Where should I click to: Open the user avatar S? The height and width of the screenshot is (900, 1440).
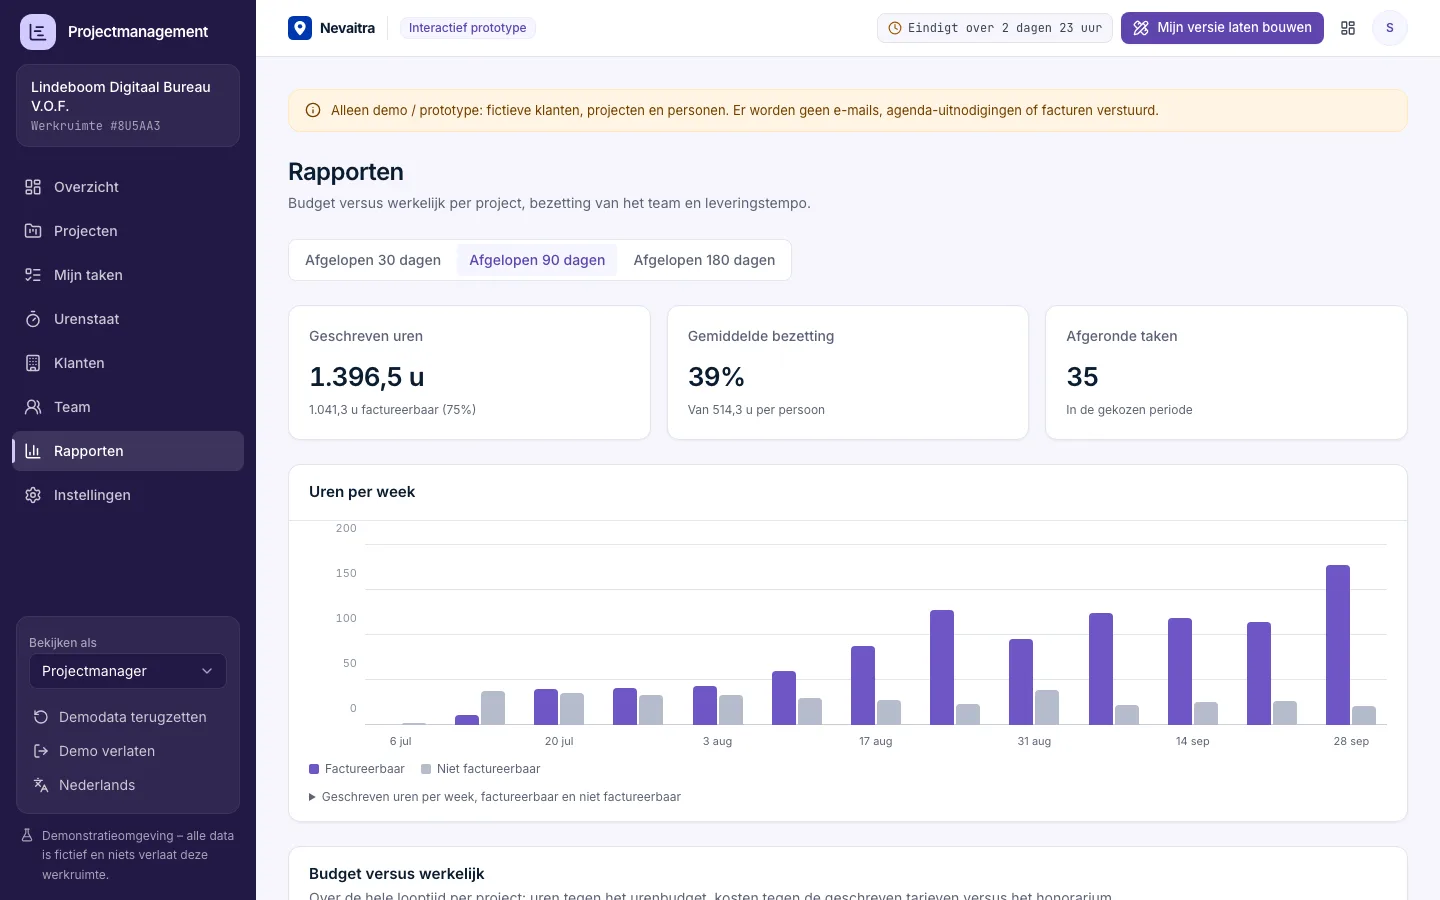point(1390,28)
